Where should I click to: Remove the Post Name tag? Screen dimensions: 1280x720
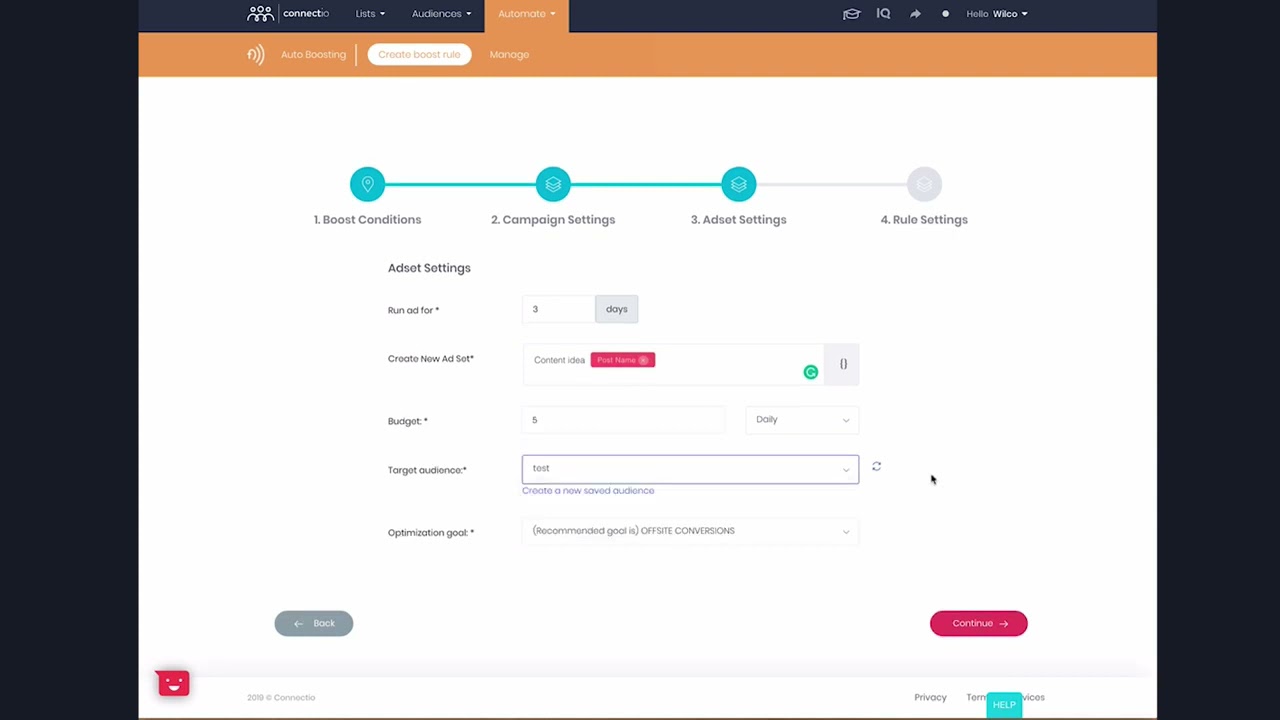(644, 360)
